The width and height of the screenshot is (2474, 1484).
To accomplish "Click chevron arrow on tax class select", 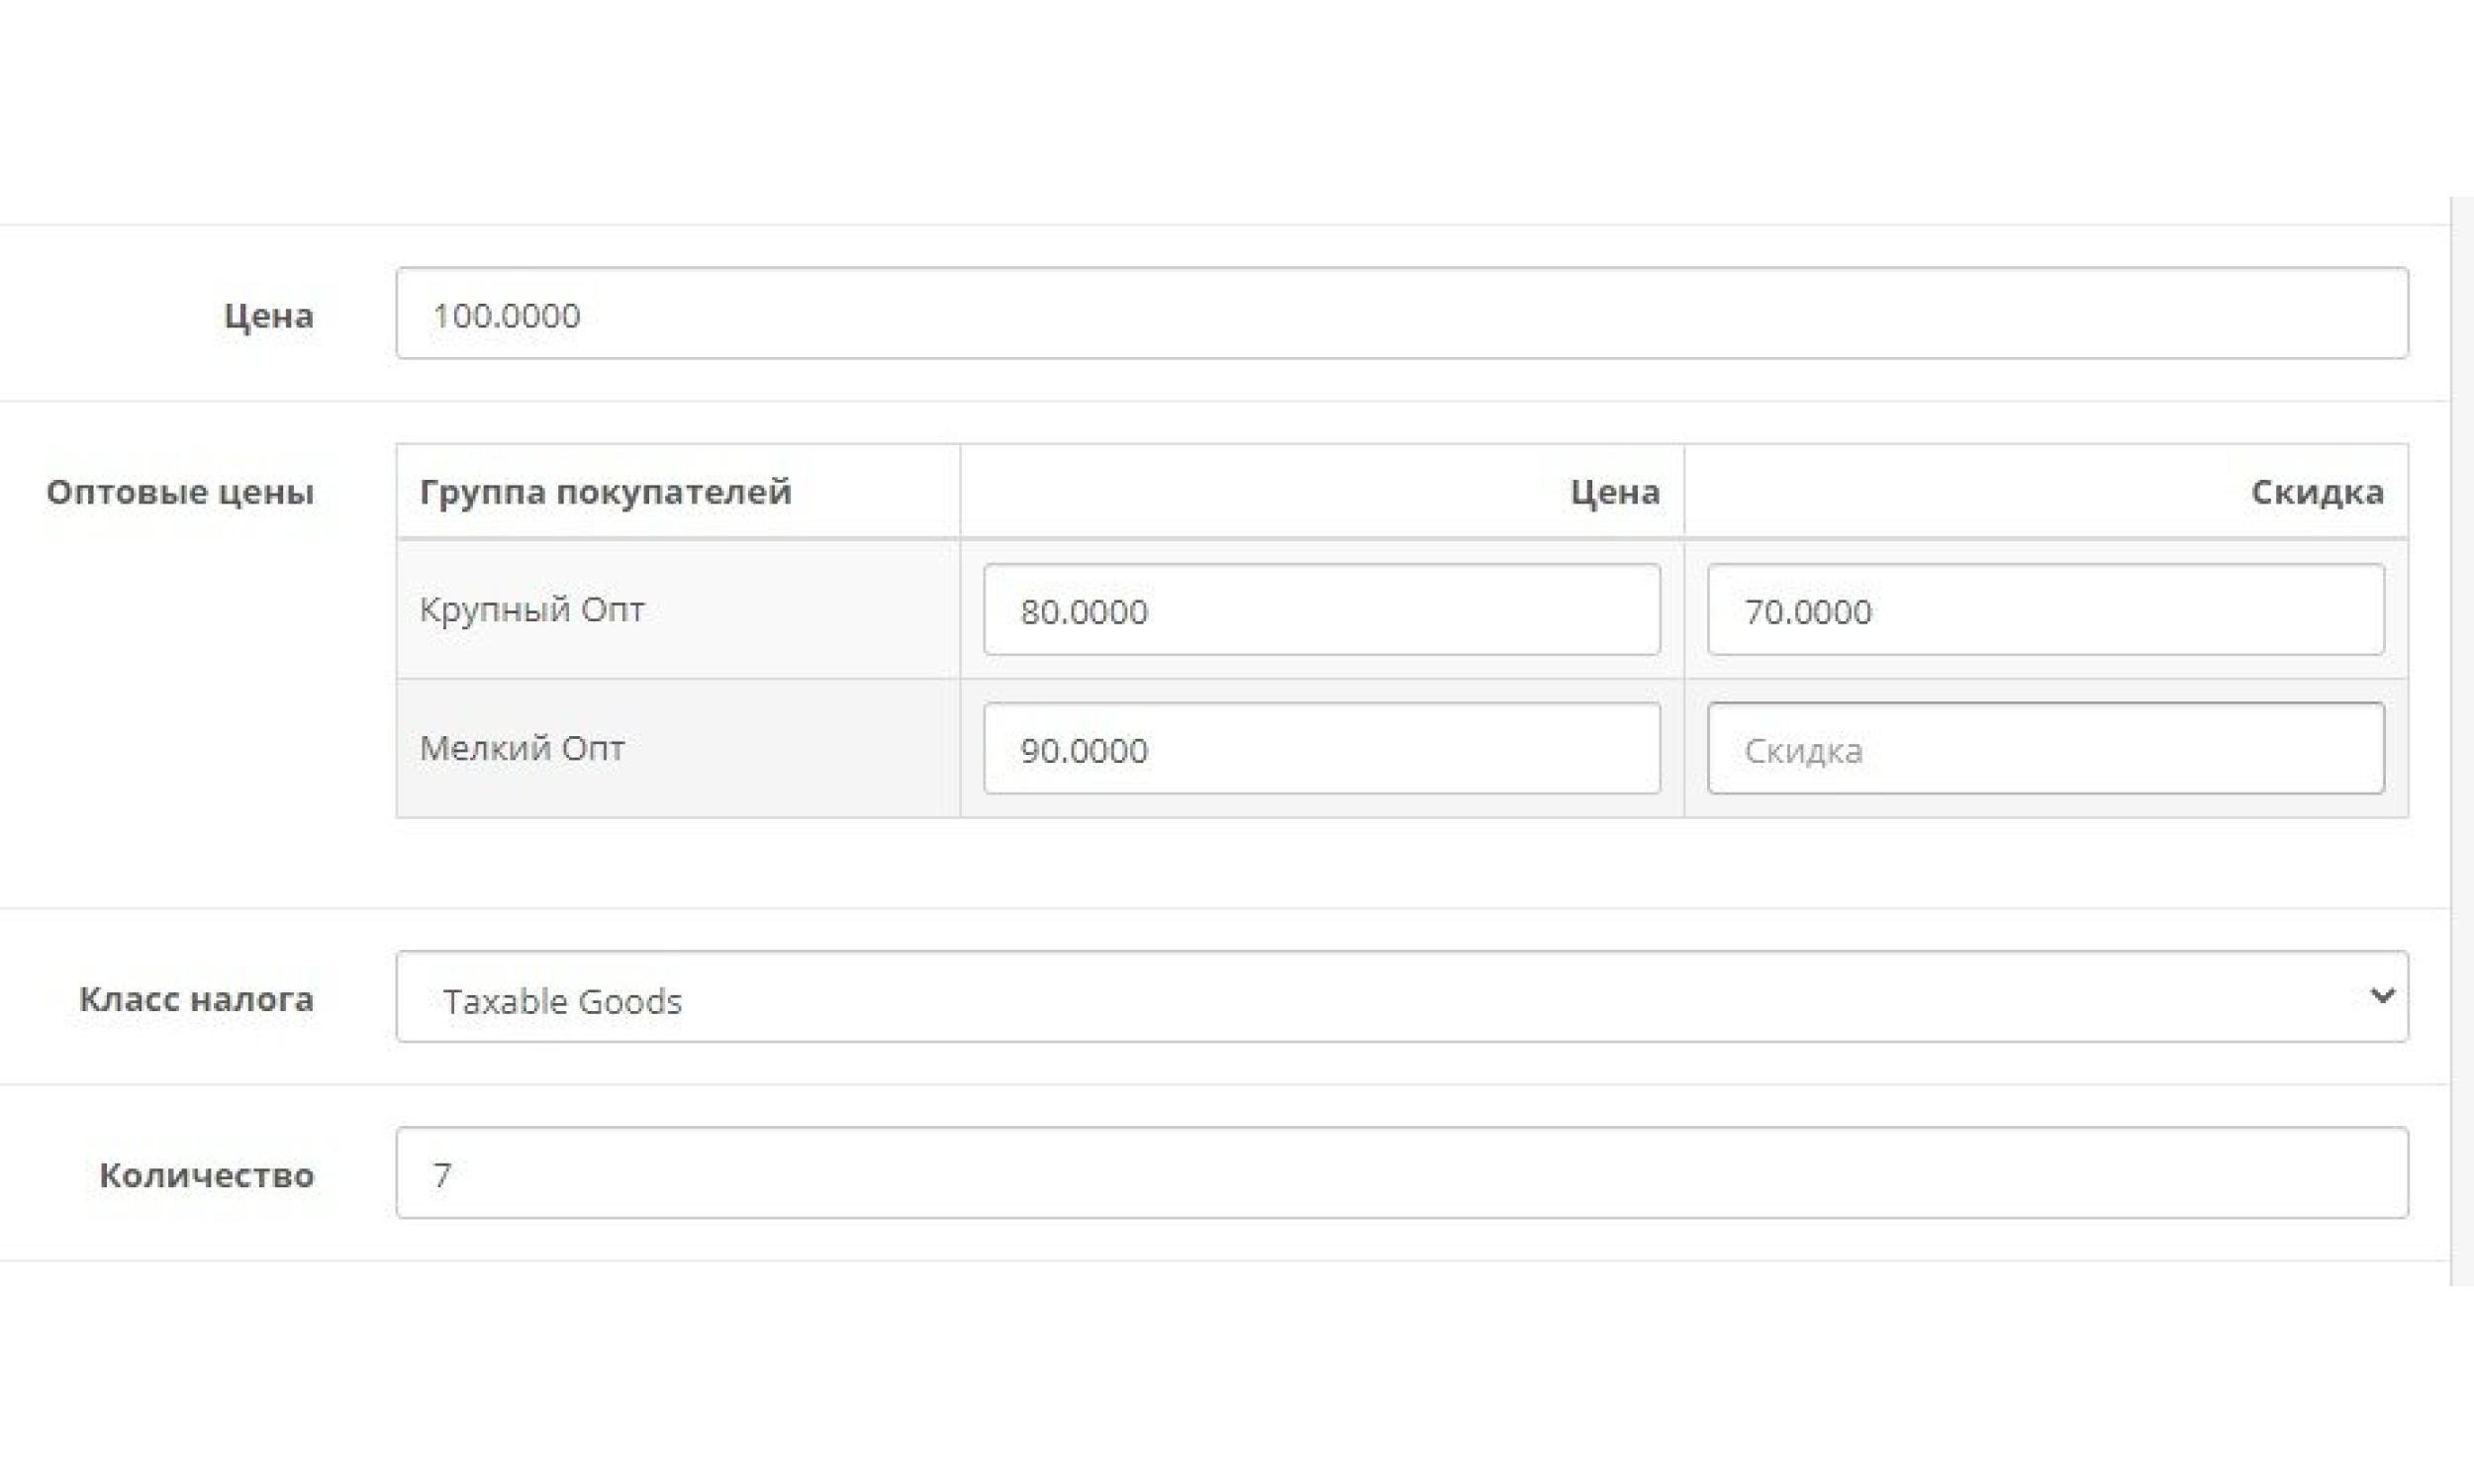I will 2381,996.
